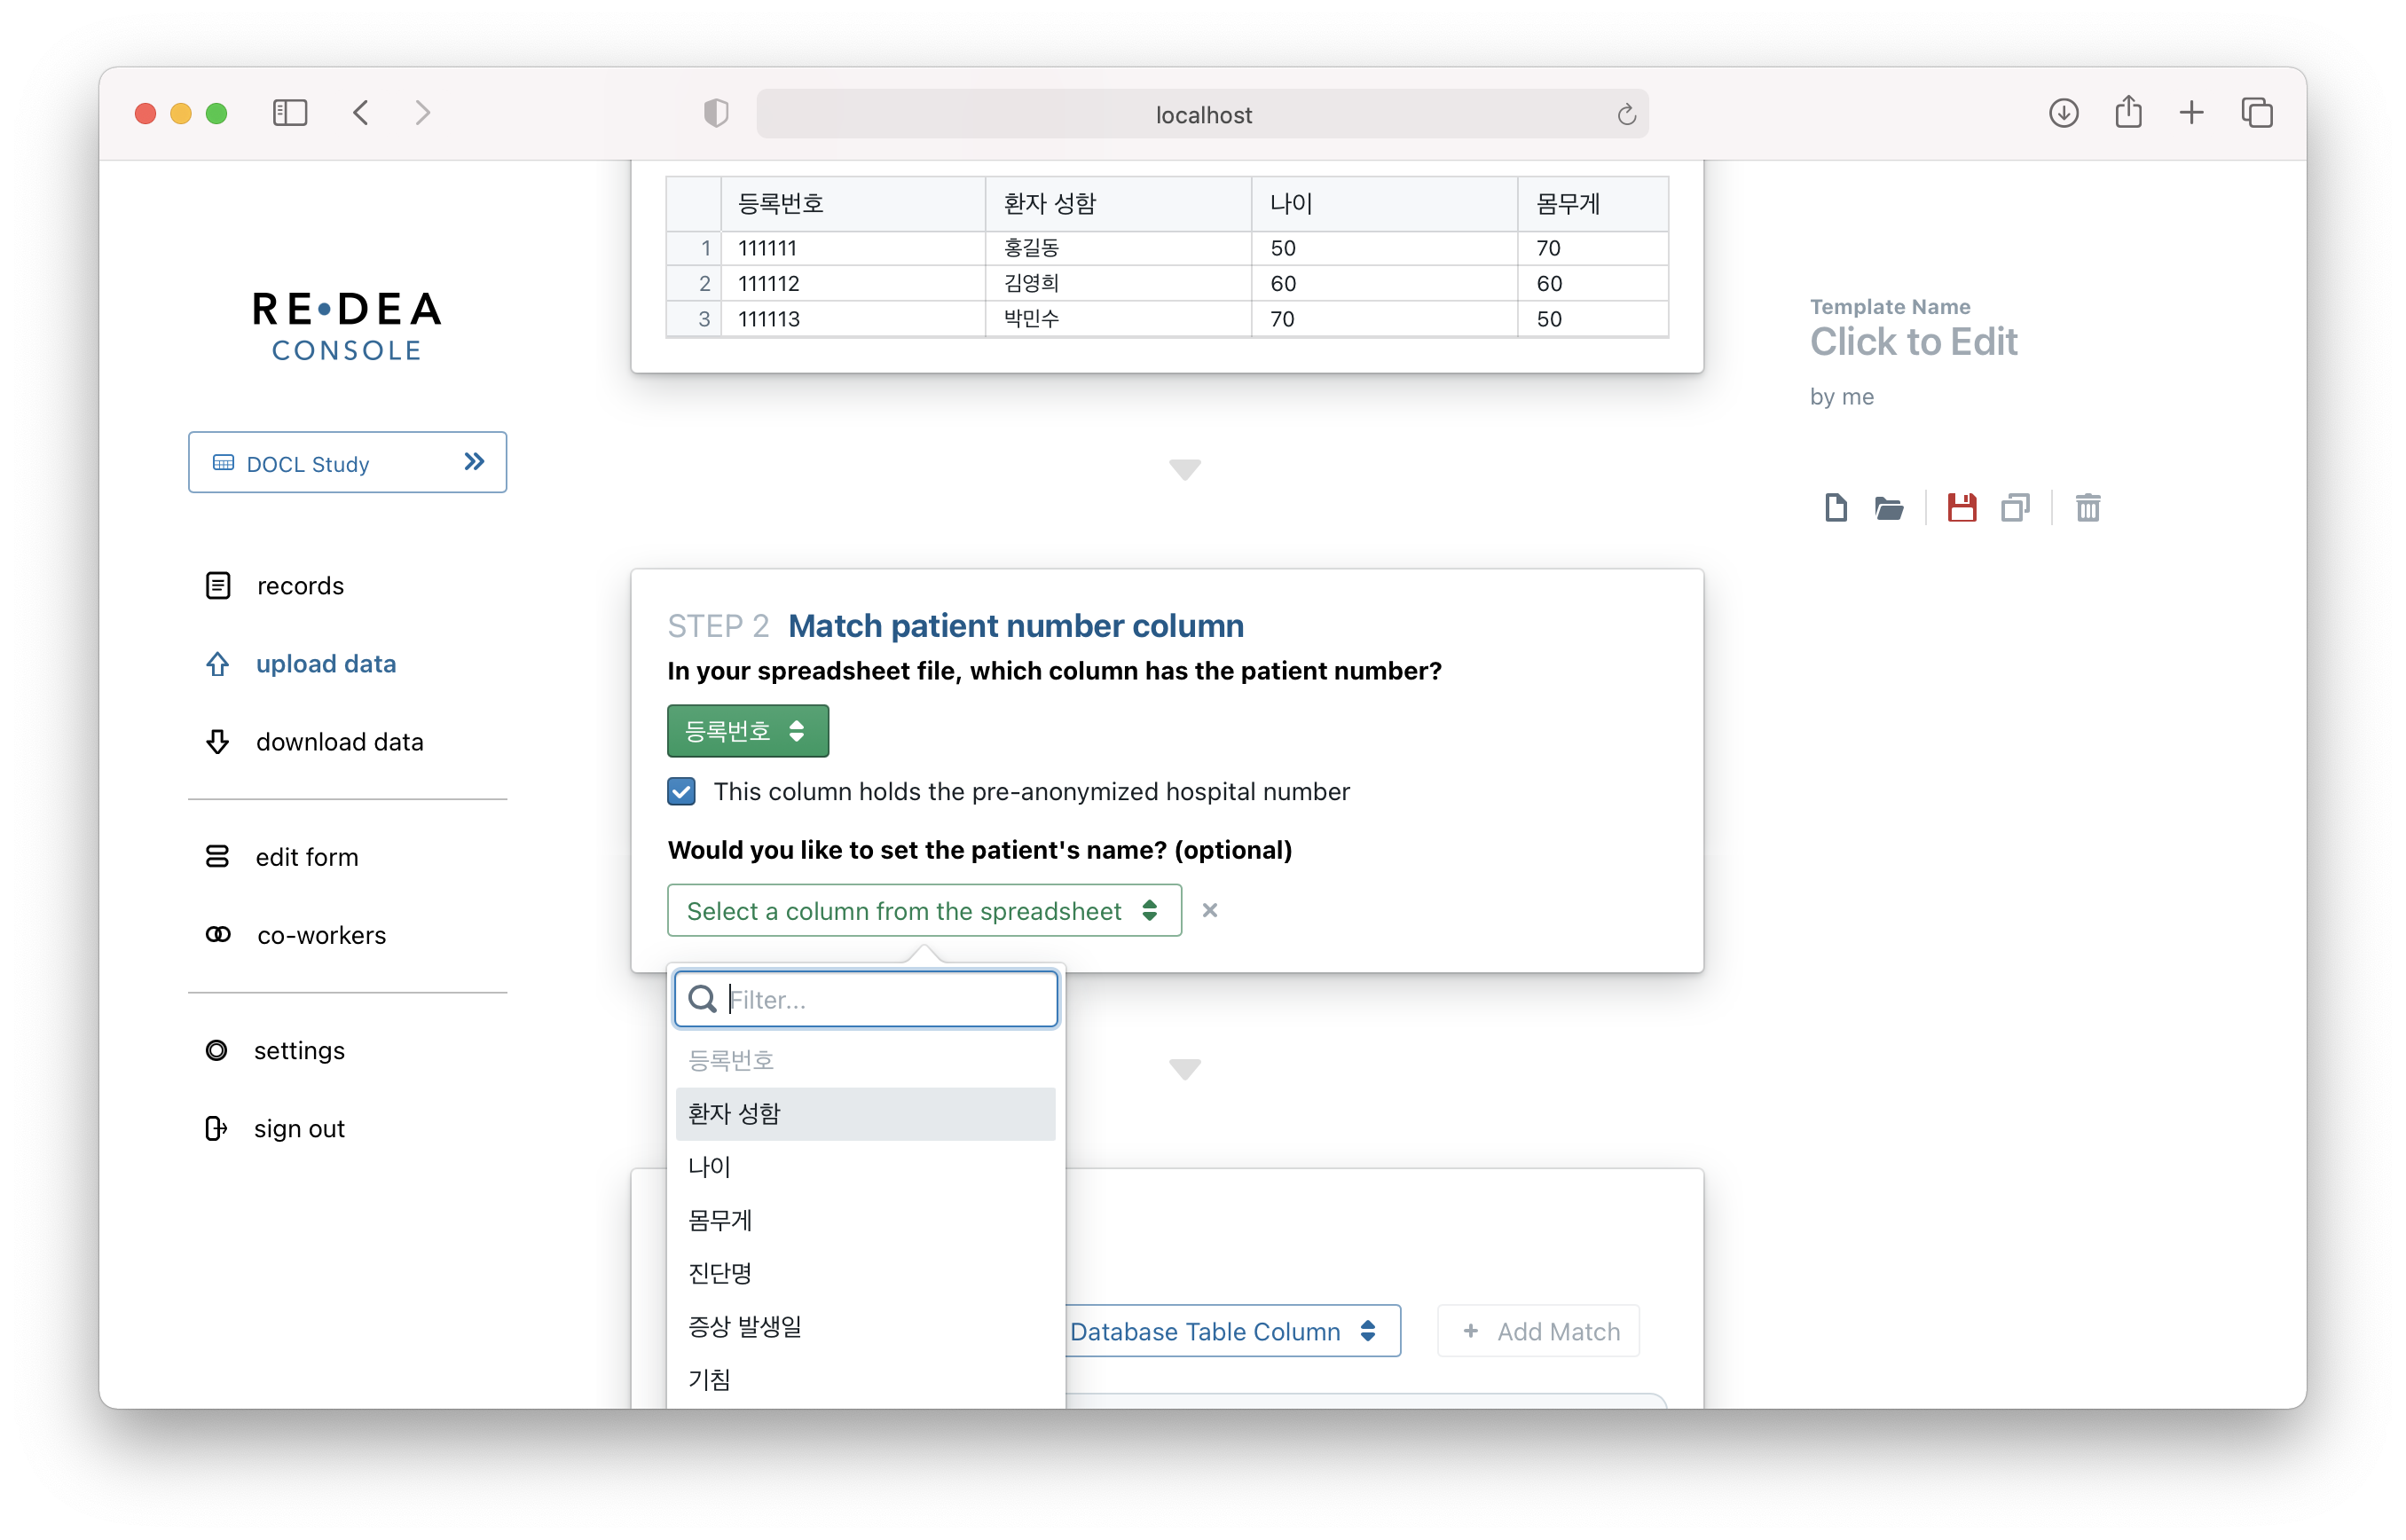
Task: Click the red save template icon
Action: pos(1961,508)
